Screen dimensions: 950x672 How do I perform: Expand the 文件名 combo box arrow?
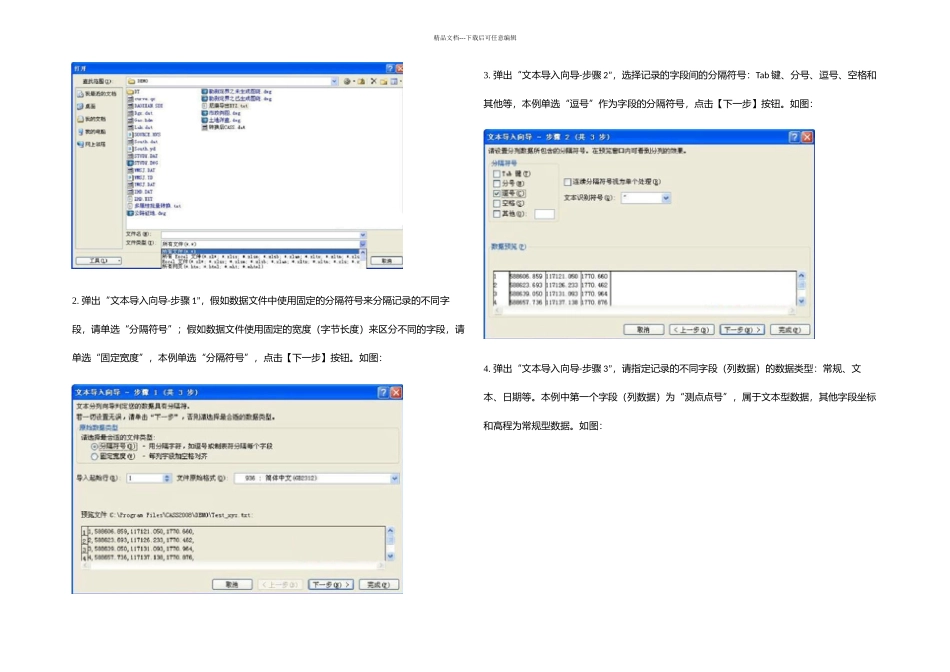(x=363, y=235)
